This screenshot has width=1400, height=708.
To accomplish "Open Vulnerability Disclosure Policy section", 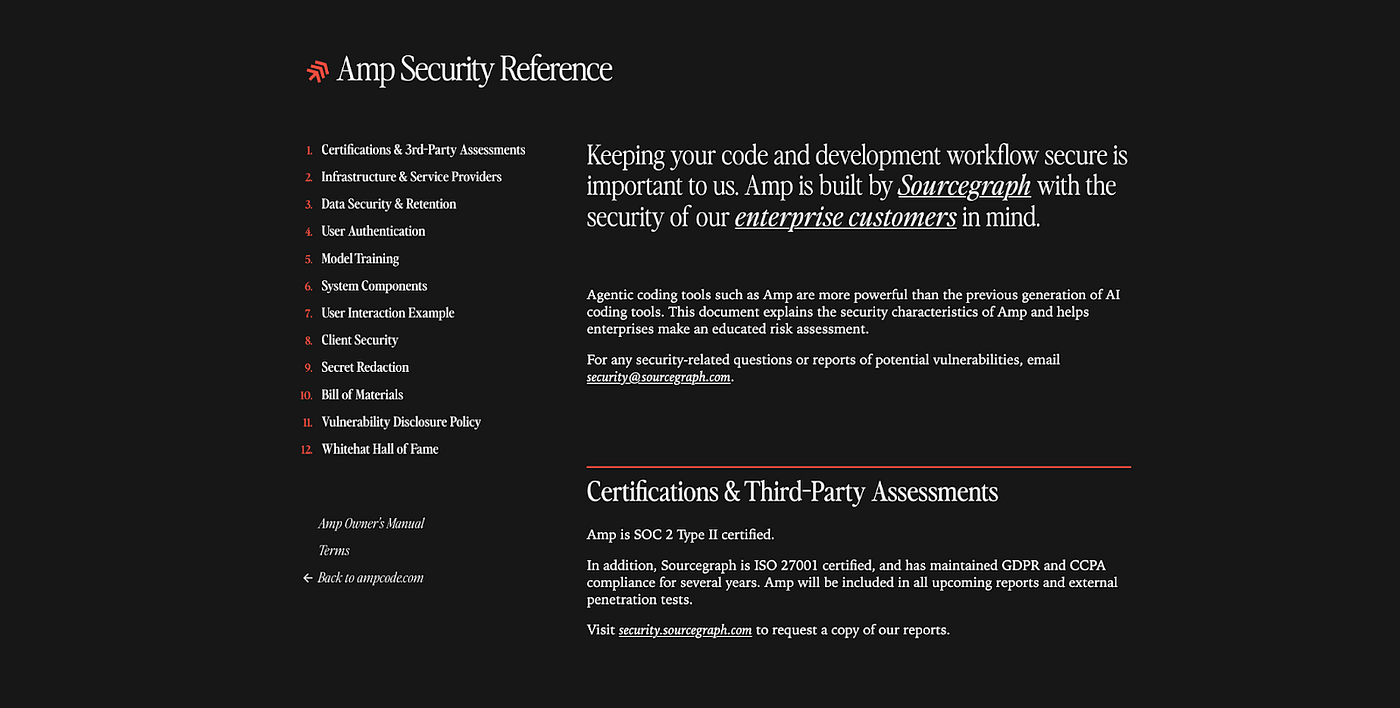I will pyautogui.click(x=401, y=422).
